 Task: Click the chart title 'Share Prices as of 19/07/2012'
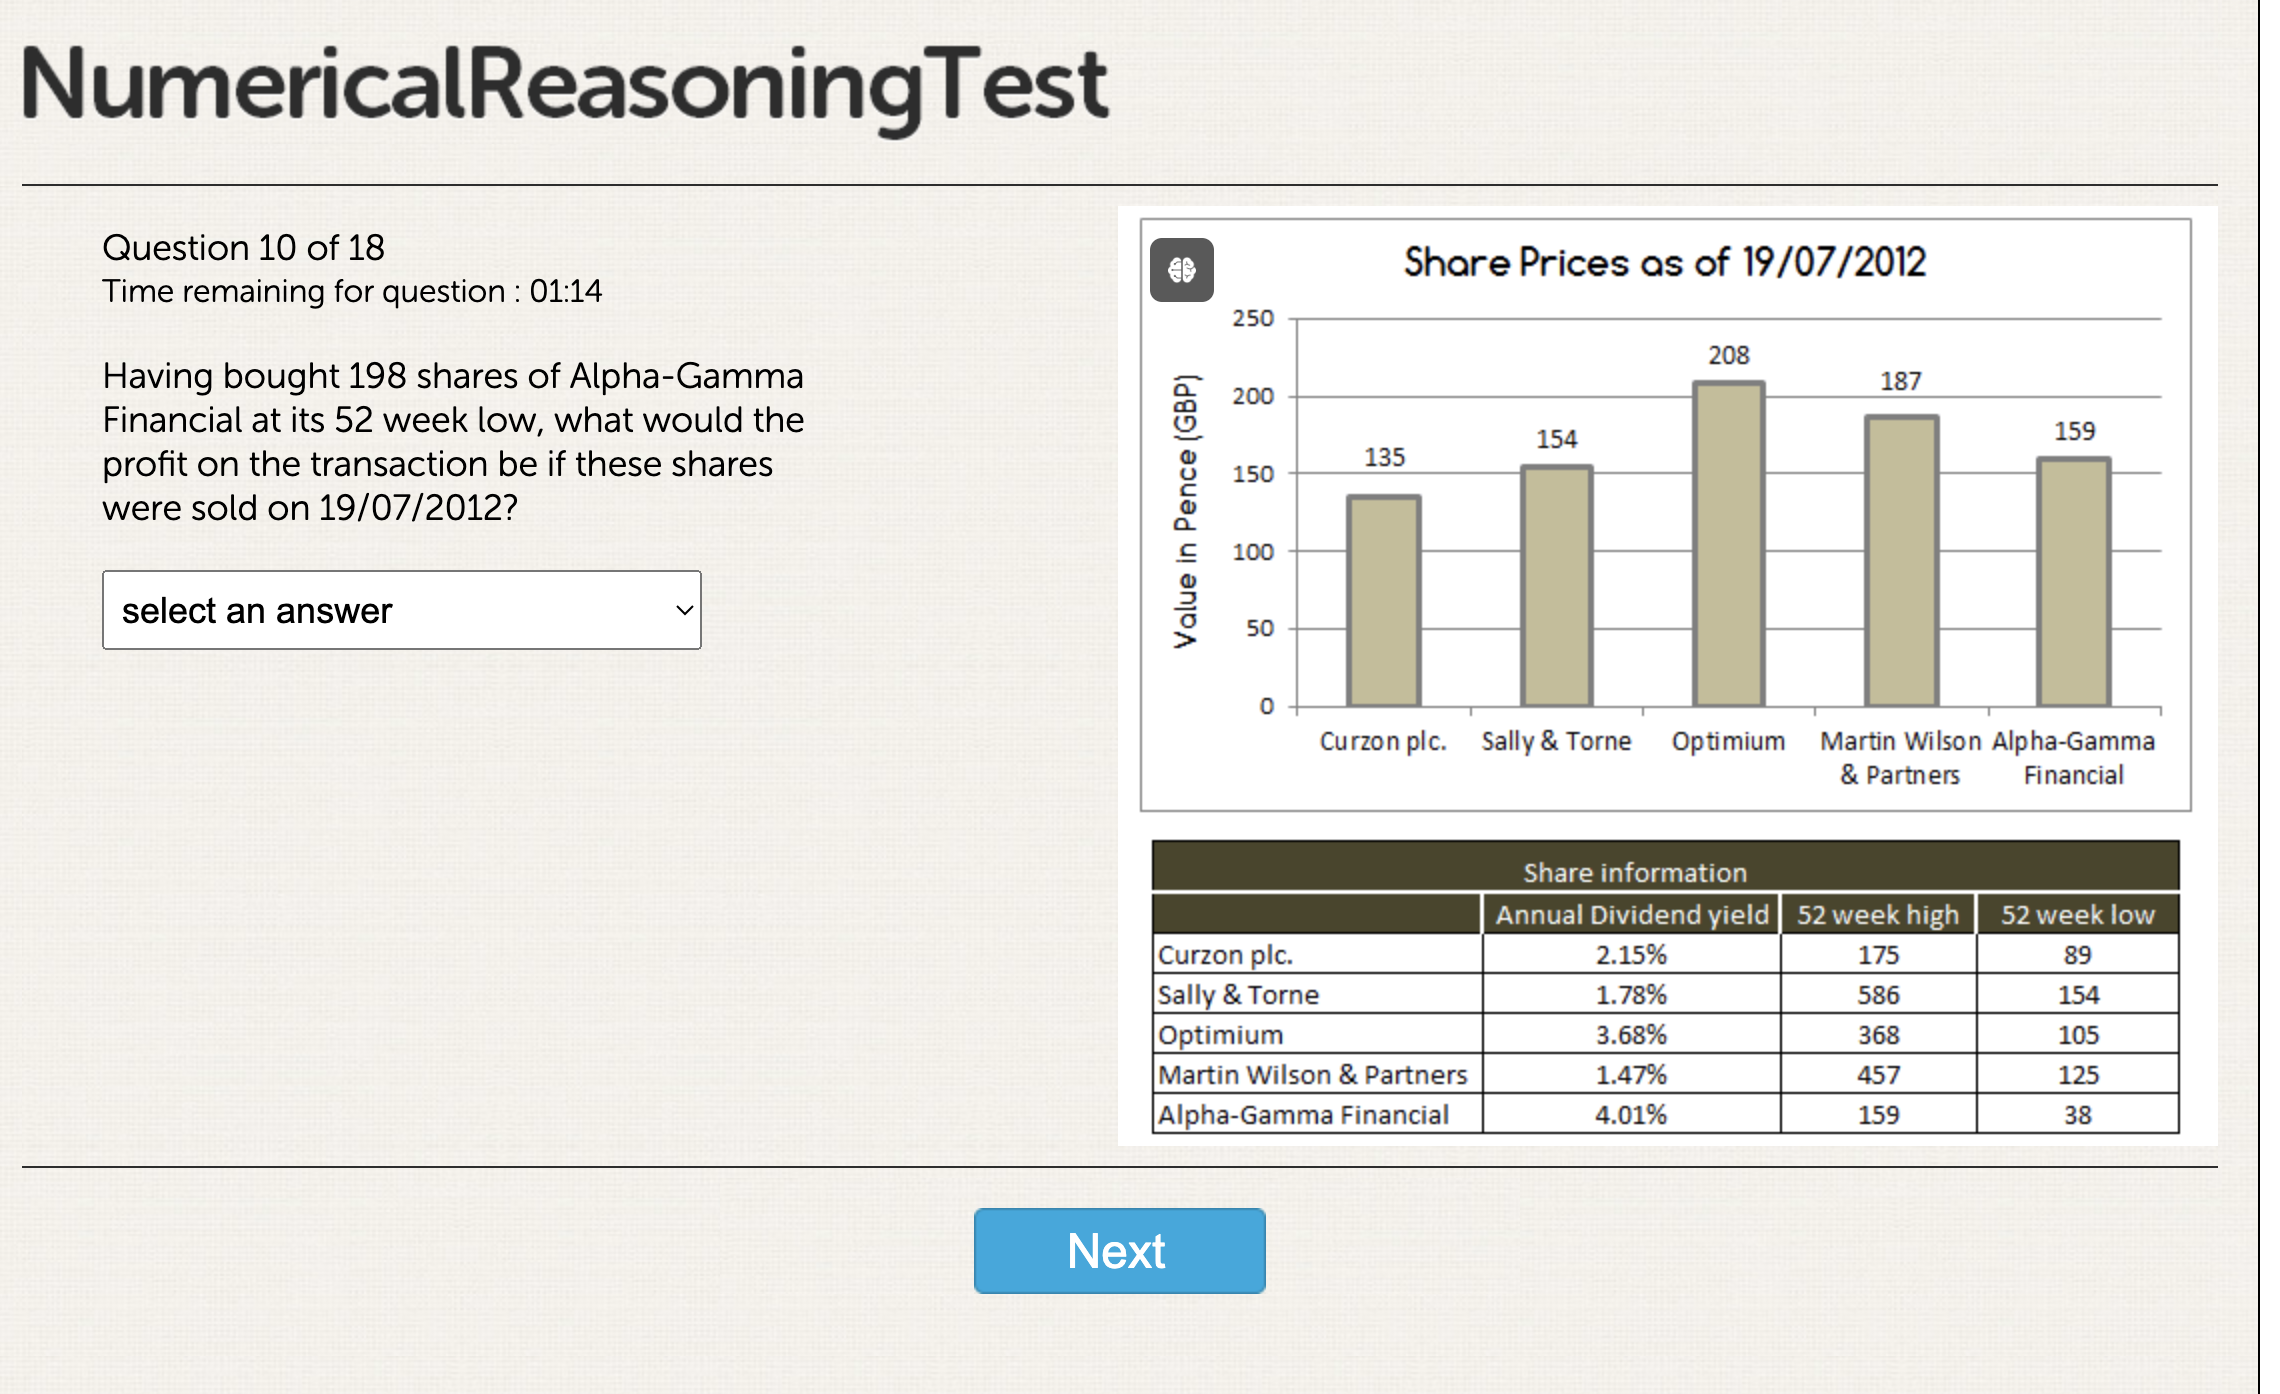tap(1664, 262)
